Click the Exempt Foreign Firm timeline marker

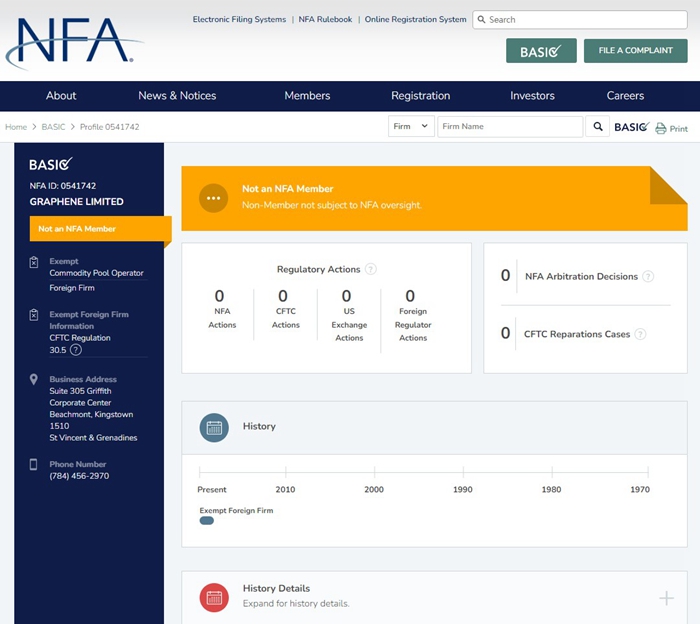pyautogui.click(x=207, y=521)
